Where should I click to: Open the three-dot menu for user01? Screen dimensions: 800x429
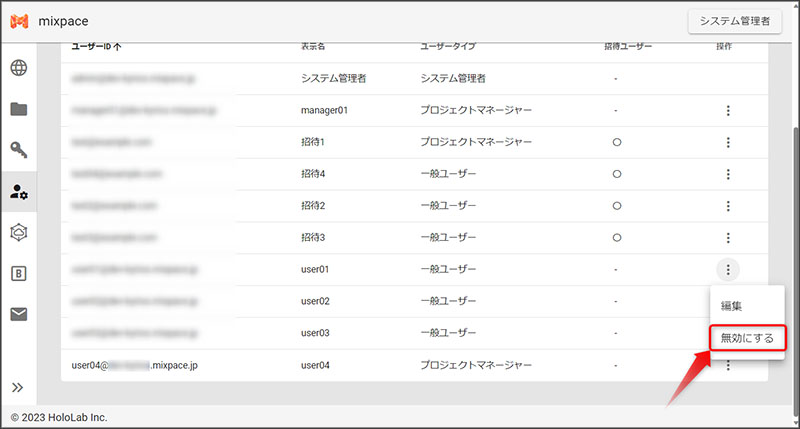(x=728, y=269)
